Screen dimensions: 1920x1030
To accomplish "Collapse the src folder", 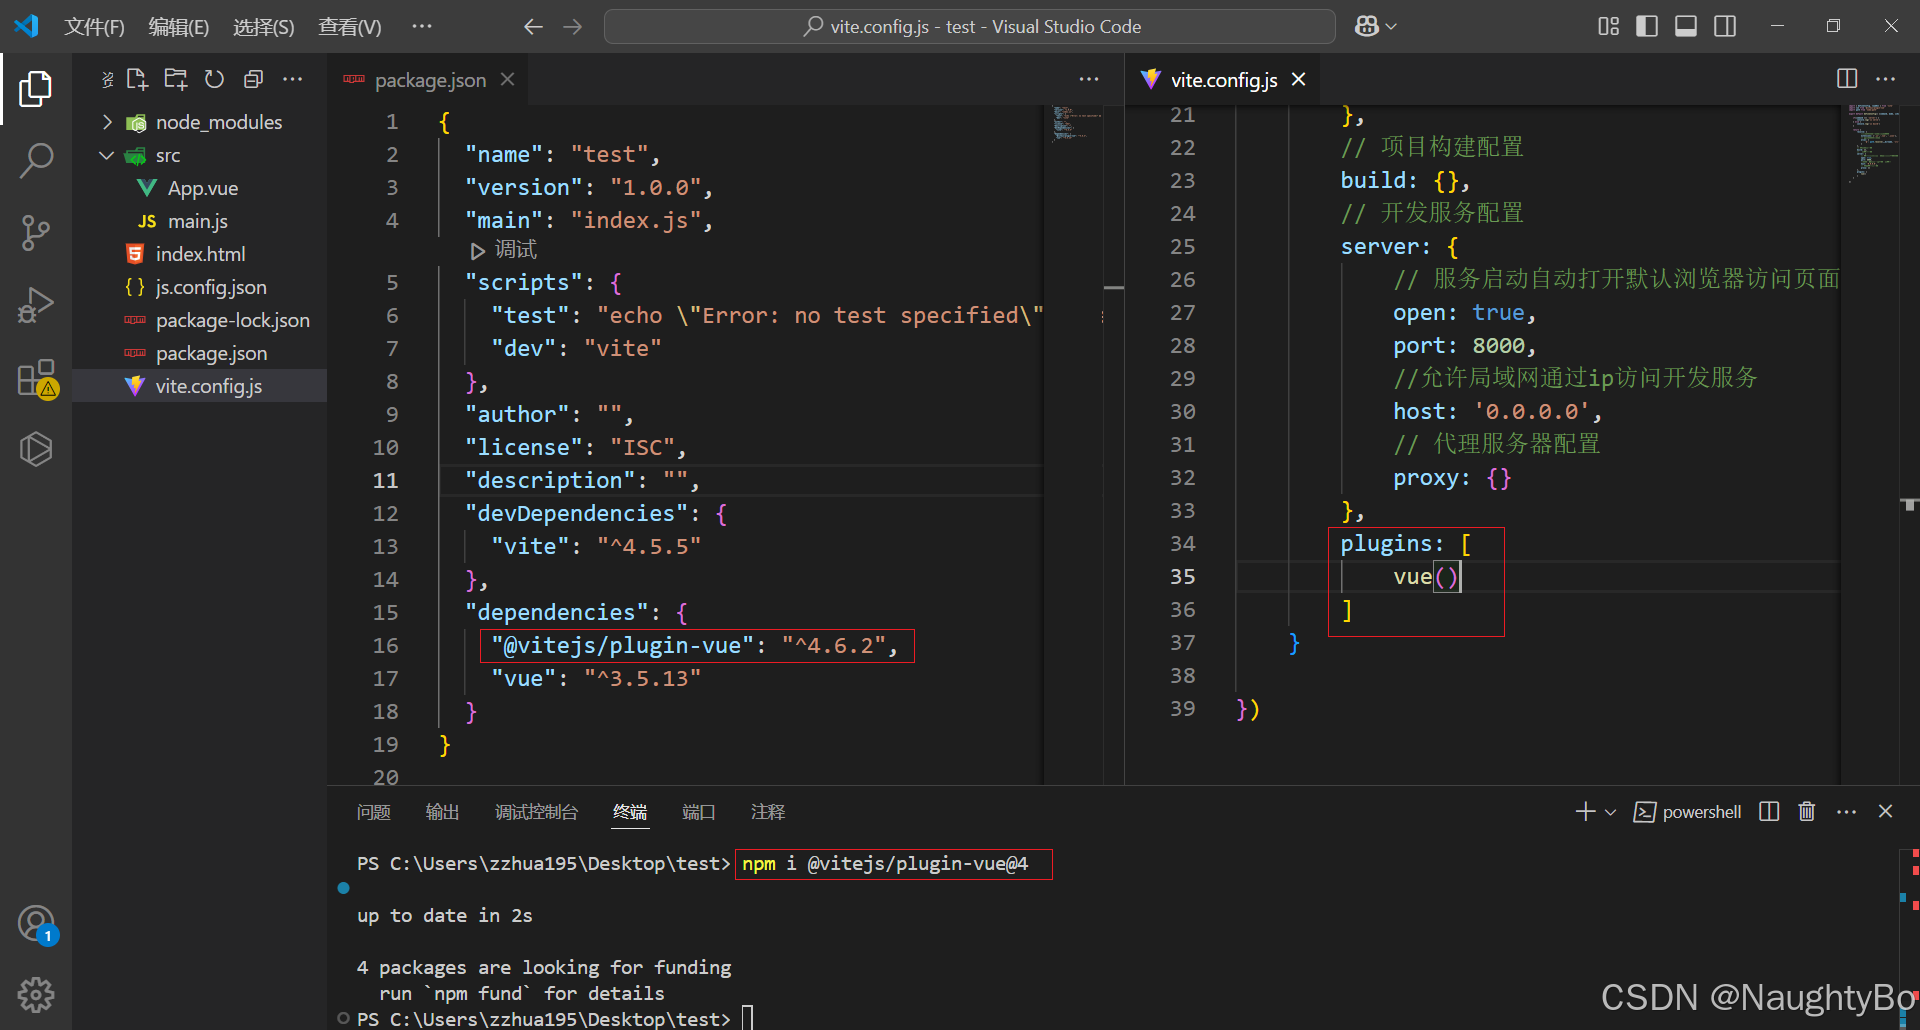I will [200, 155].
